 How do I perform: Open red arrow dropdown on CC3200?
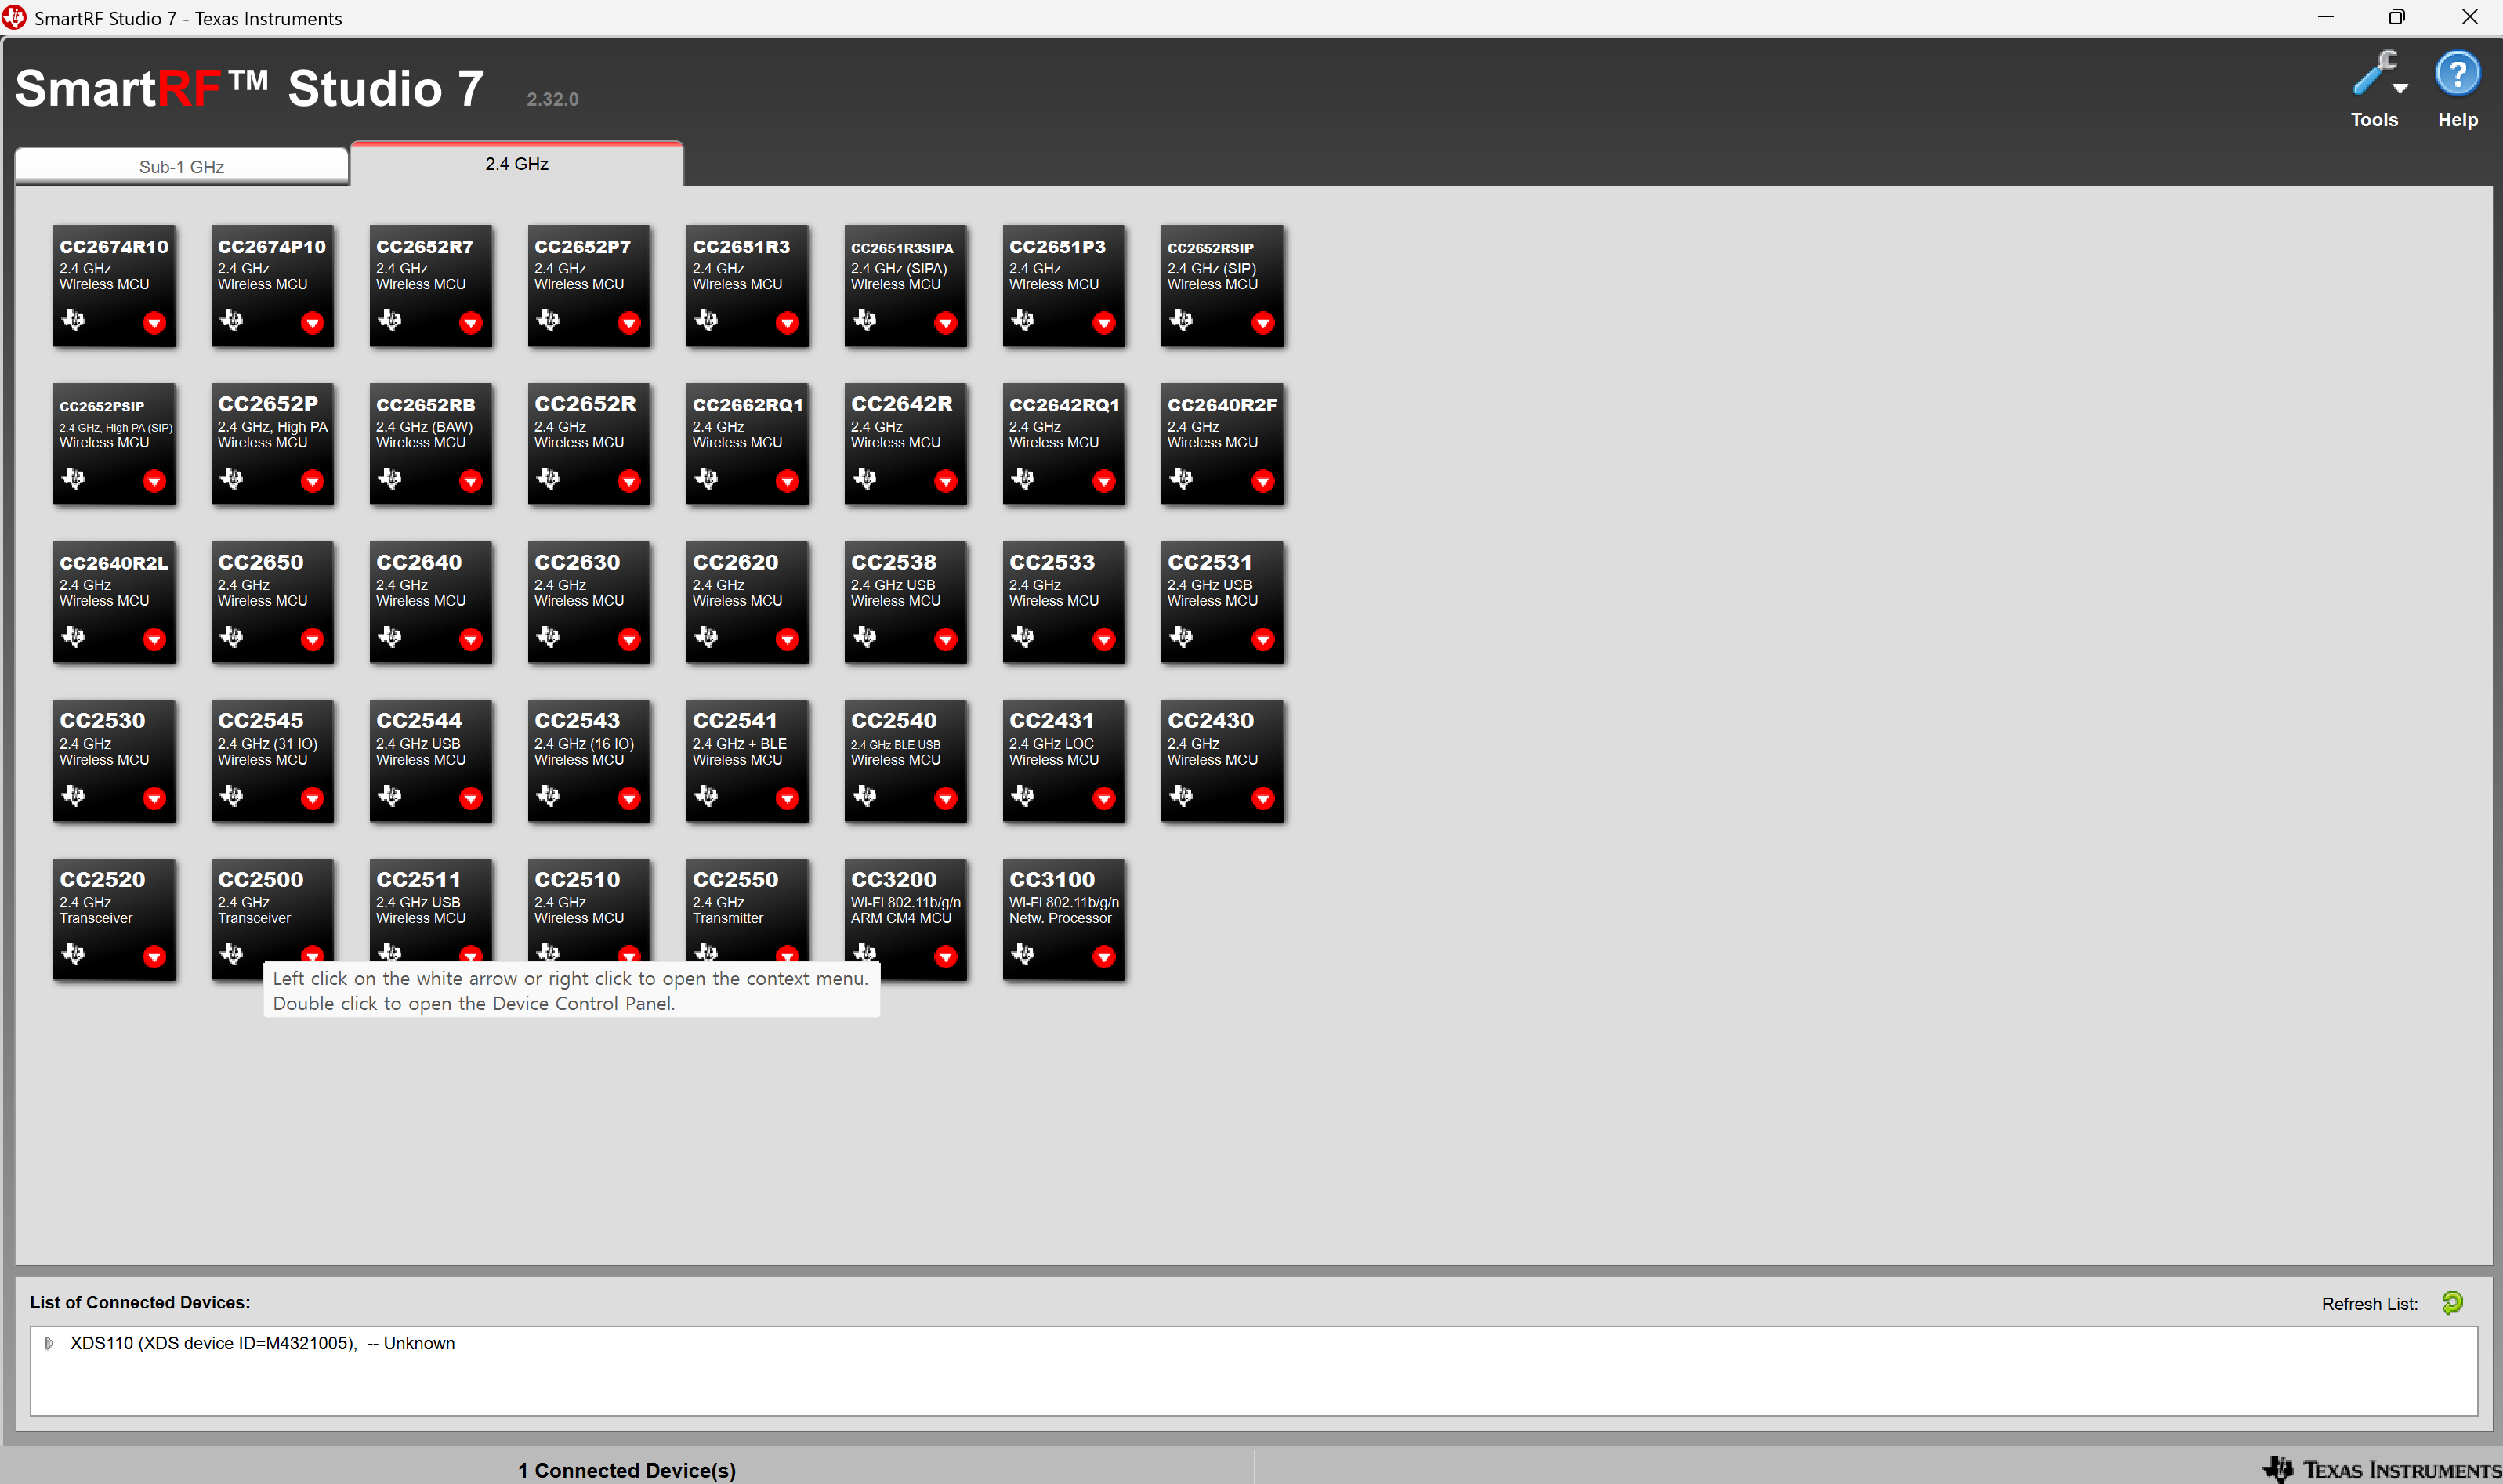(x=945, y=957)
